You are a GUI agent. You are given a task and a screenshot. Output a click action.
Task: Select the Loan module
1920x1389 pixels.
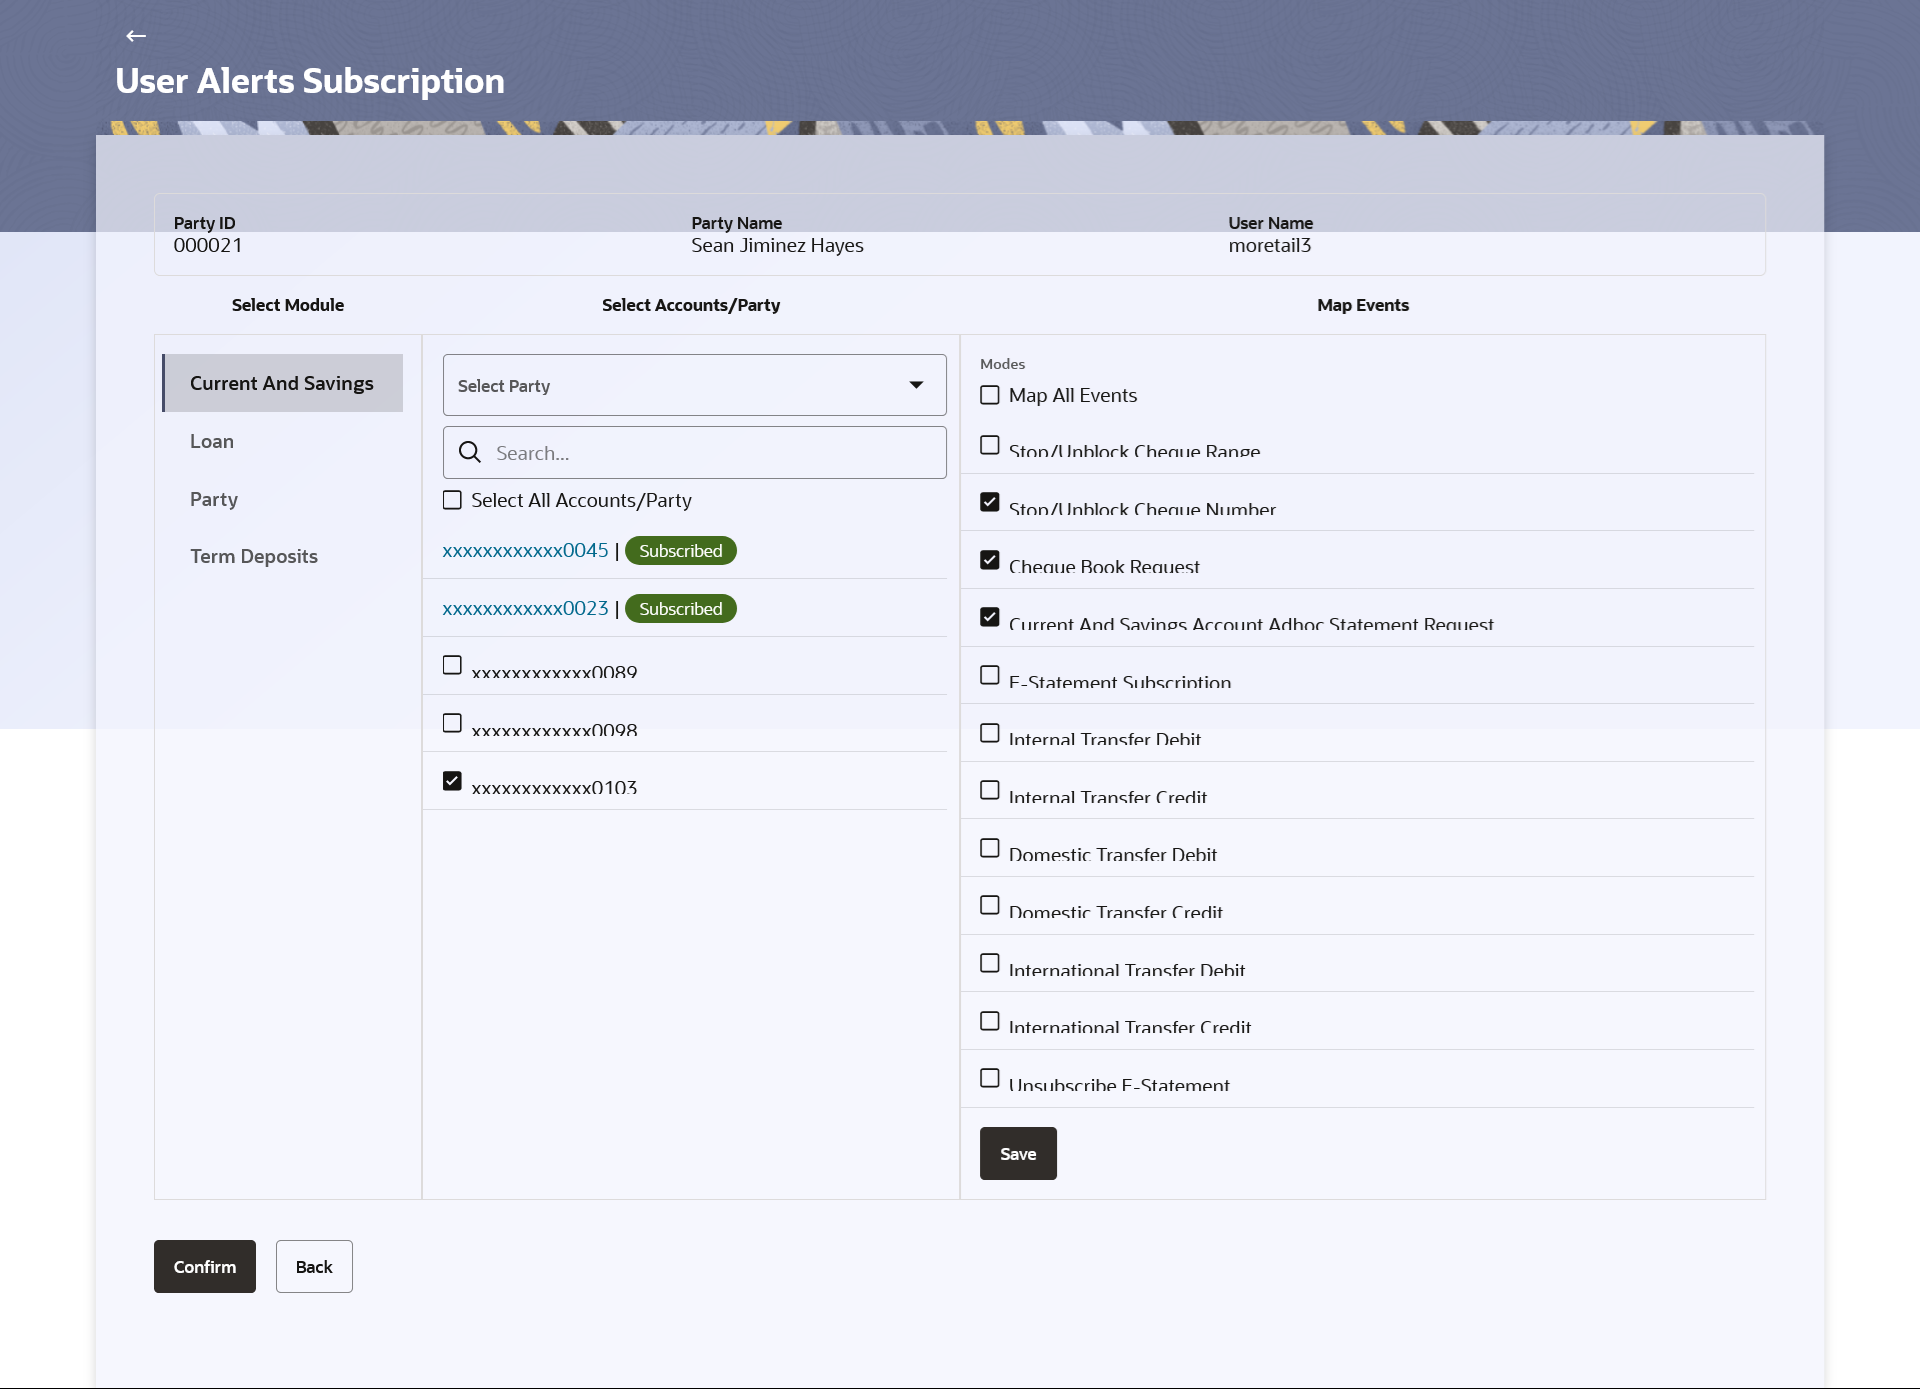[x=212, y=441]
